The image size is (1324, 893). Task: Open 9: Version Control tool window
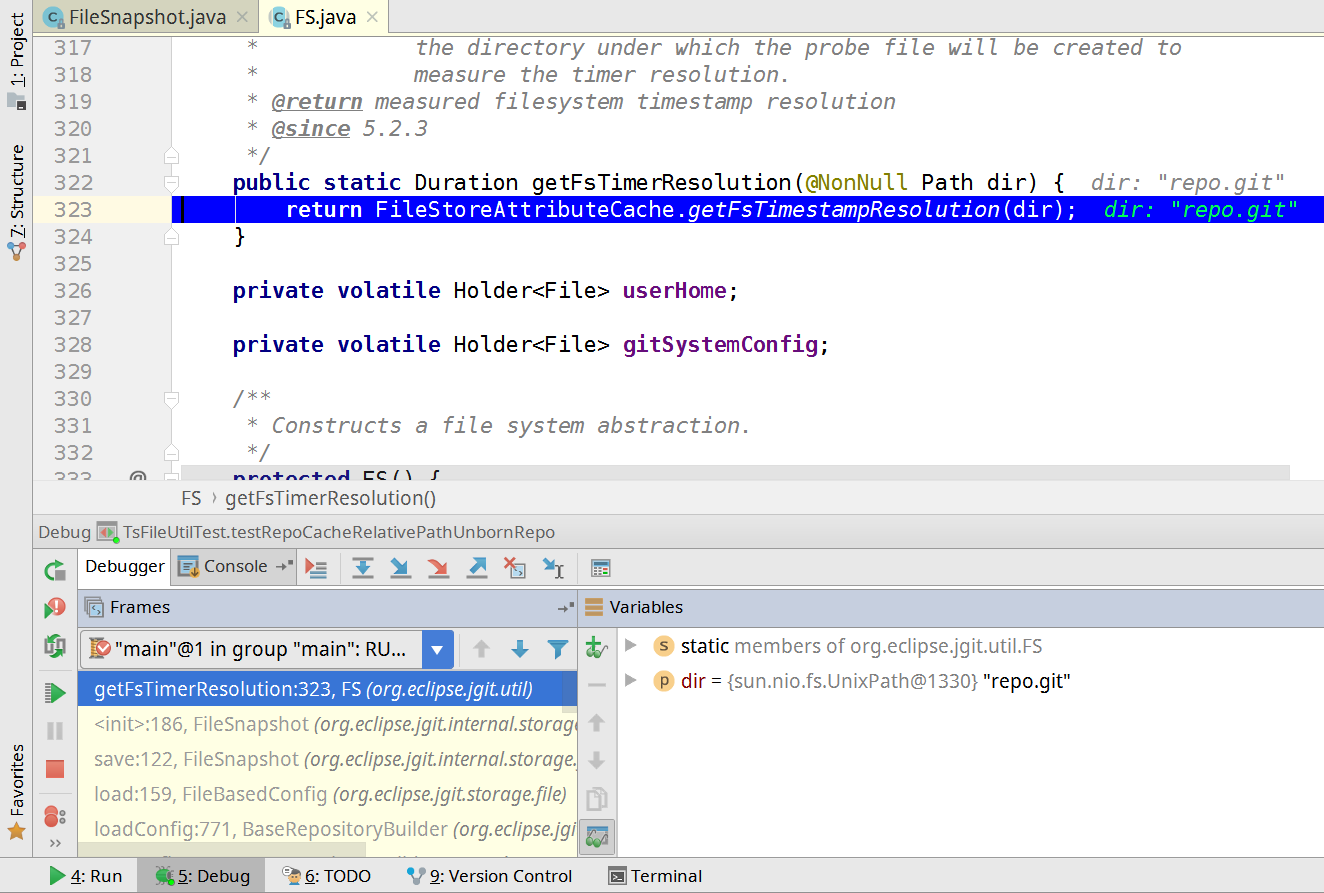pos(490,876)
